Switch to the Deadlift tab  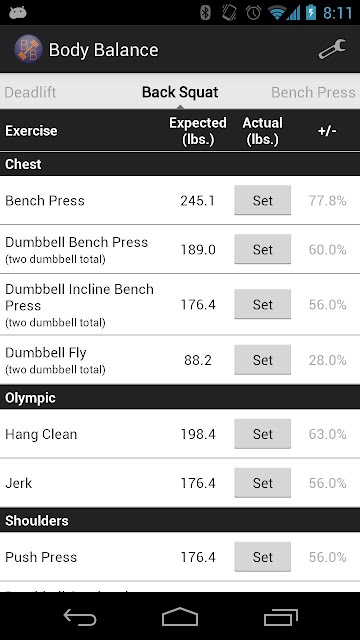(30, 92)
